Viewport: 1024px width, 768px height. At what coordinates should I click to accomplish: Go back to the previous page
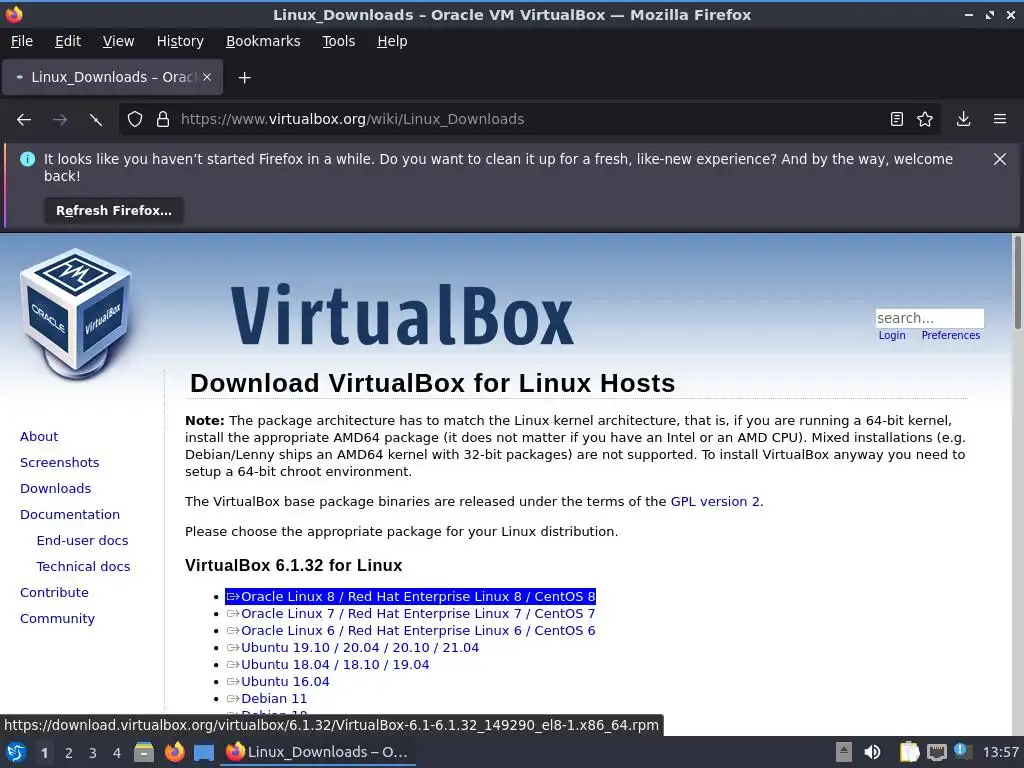[24, 120]
